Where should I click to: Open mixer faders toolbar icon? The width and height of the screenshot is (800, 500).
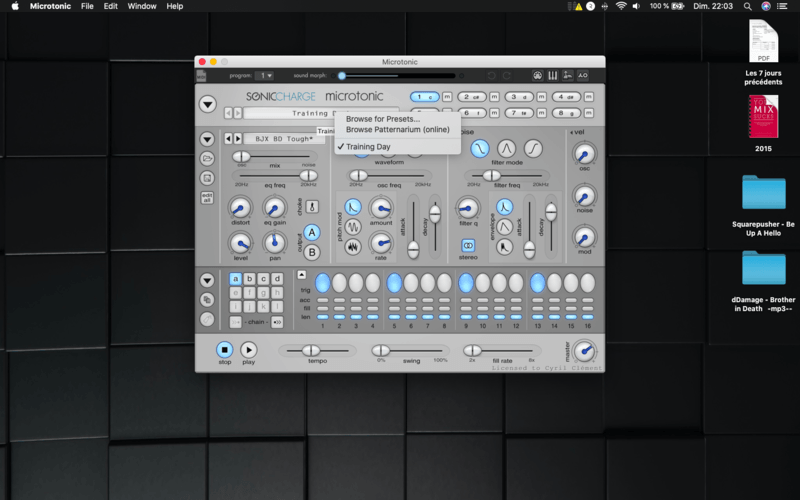point(553,76)
